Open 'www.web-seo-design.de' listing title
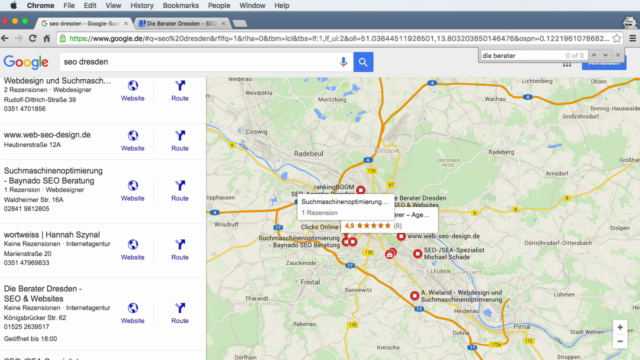640x360 pixels. (47, 135)
